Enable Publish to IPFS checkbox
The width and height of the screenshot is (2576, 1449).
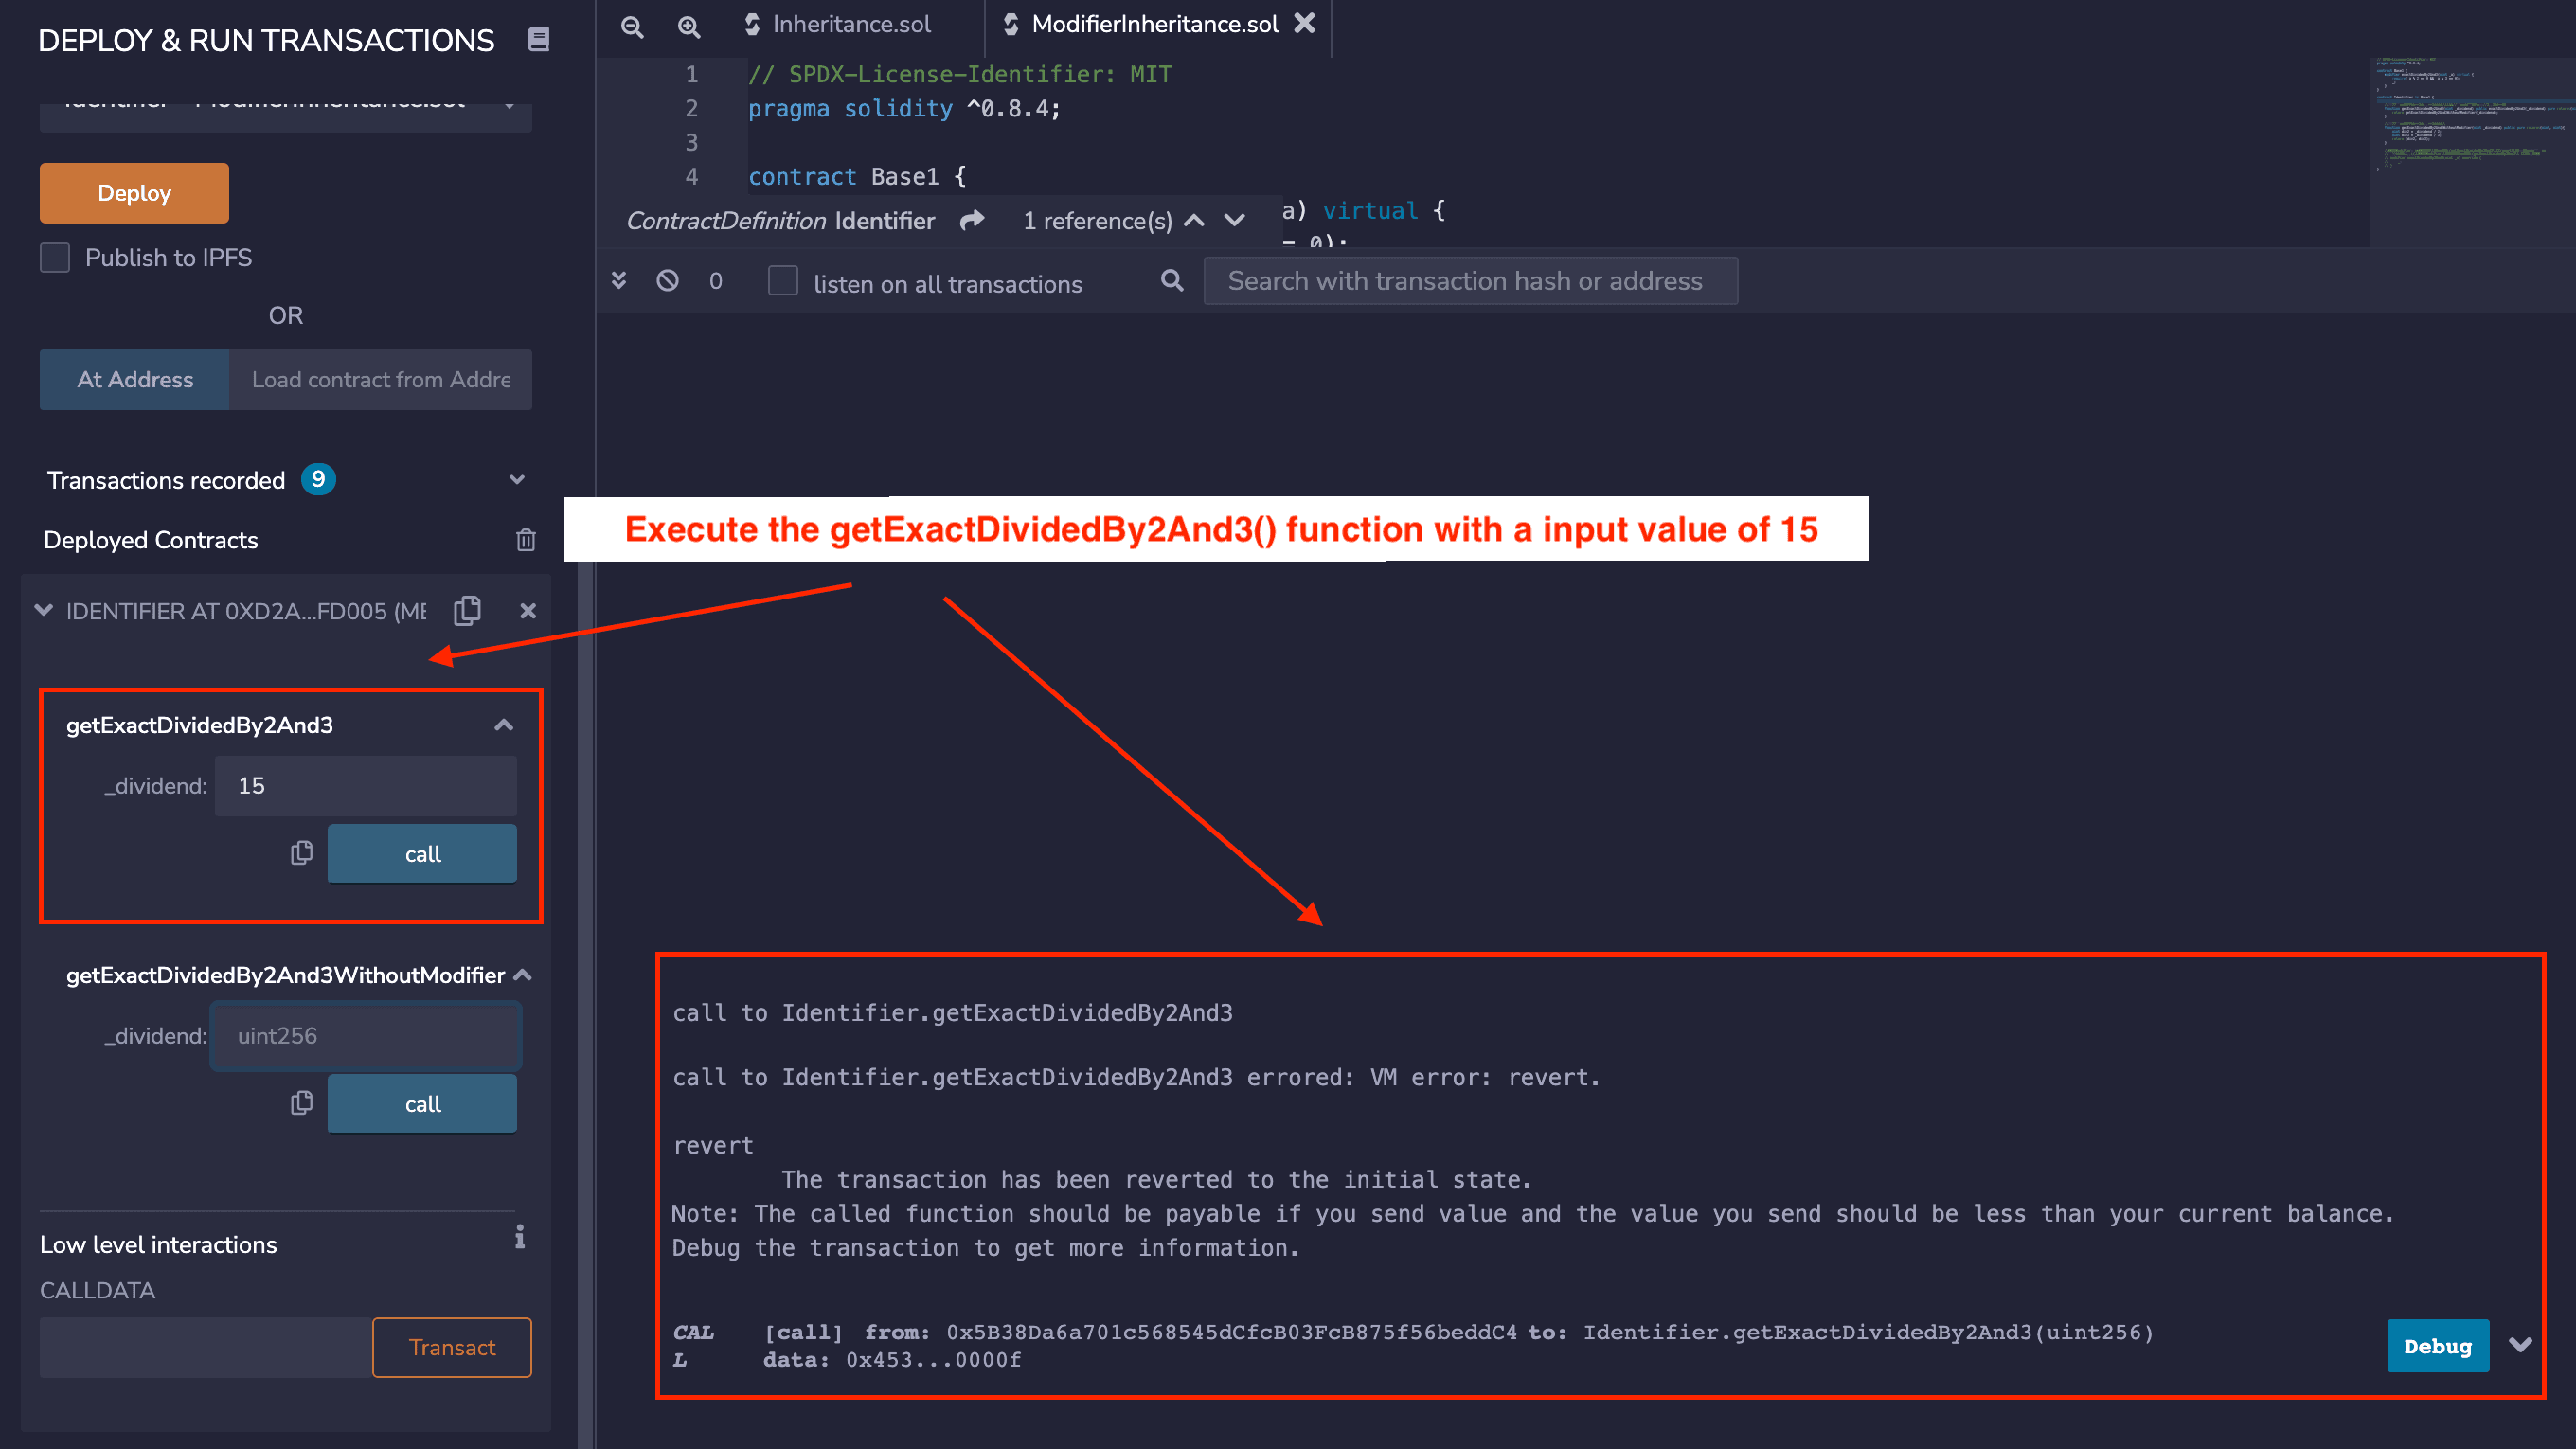click(x=55, y=258)
